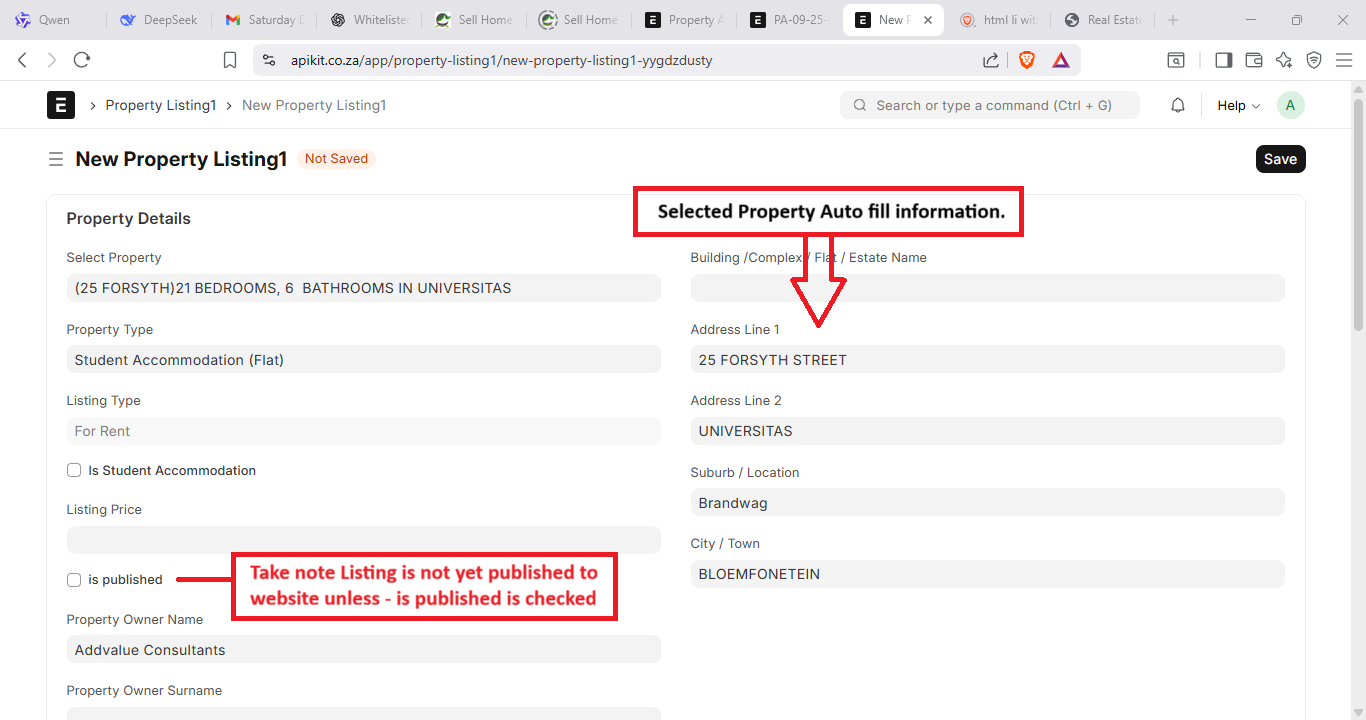Go to Property Listing1 breadcrumb link
The image size is (1366, 720).
(160, 105)
